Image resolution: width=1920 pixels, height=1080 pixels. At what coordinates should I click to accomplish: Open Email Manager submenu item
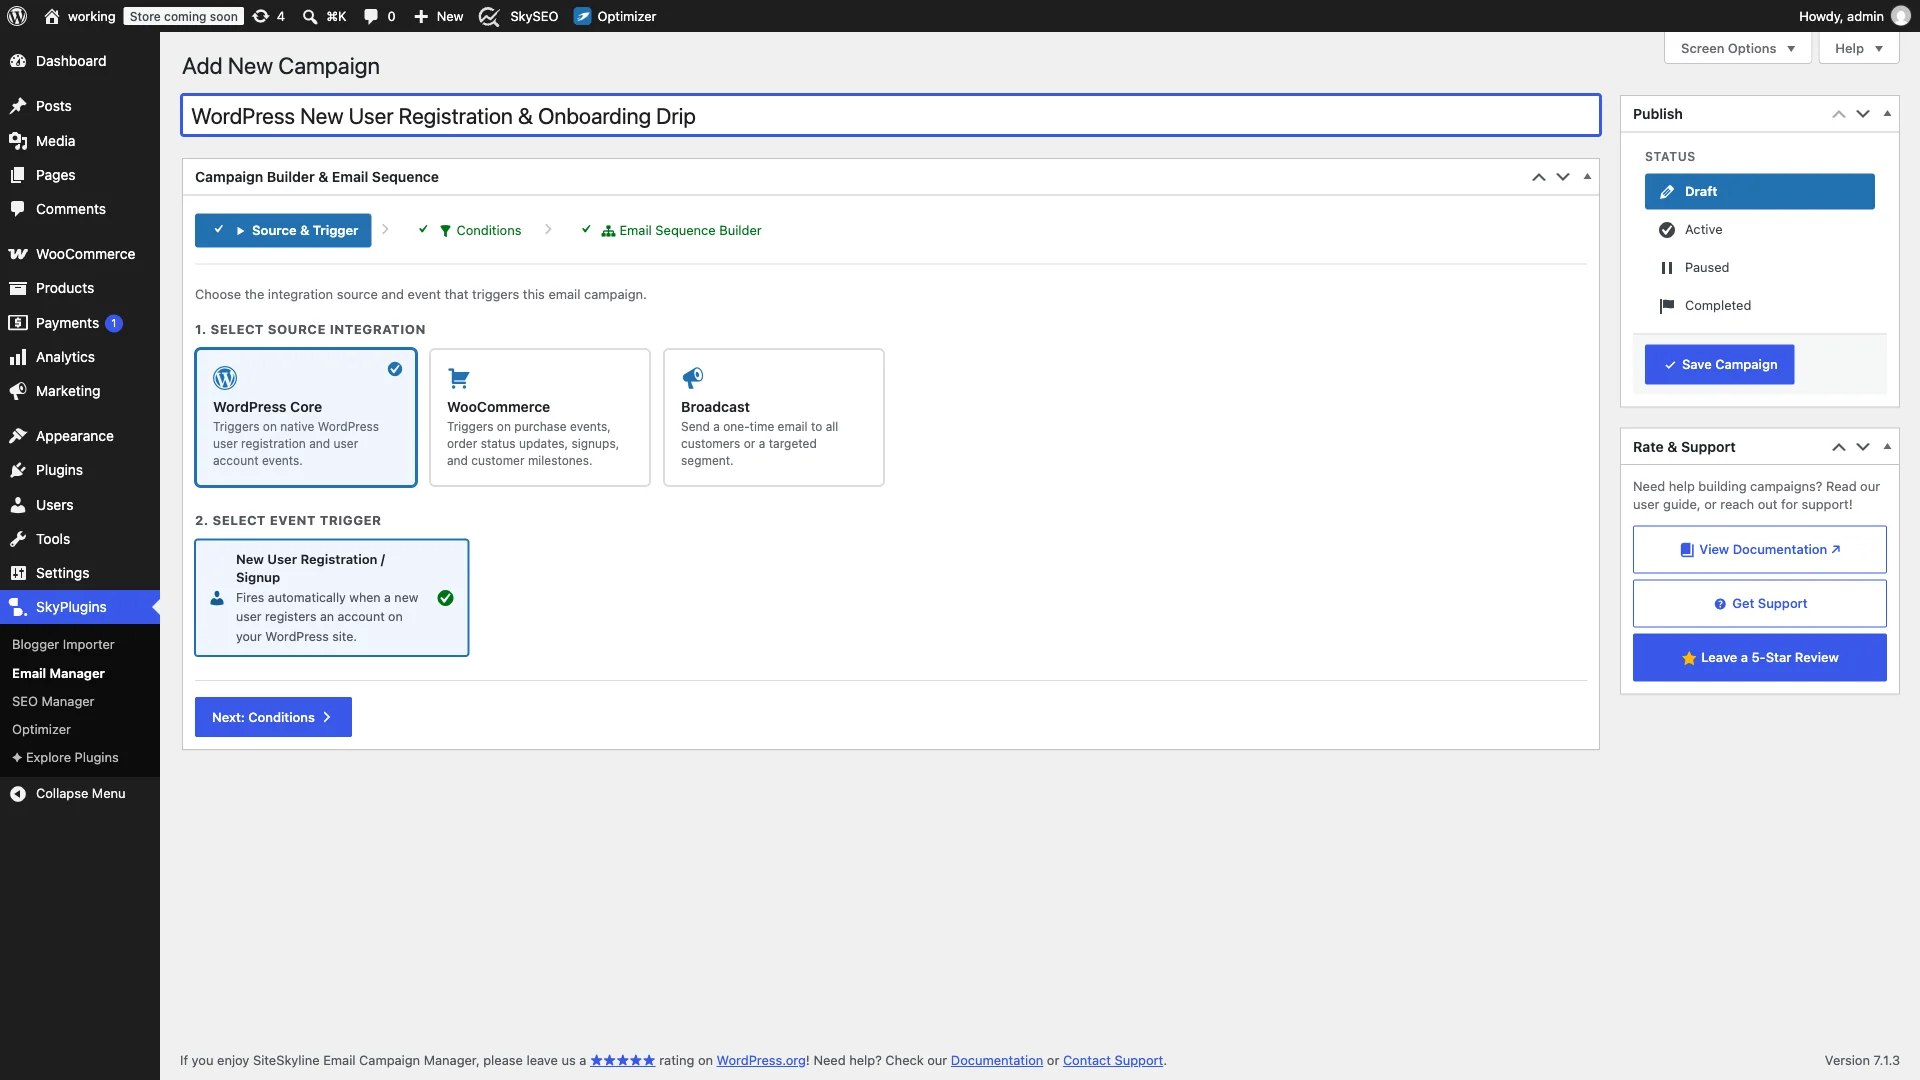point(58,674)
